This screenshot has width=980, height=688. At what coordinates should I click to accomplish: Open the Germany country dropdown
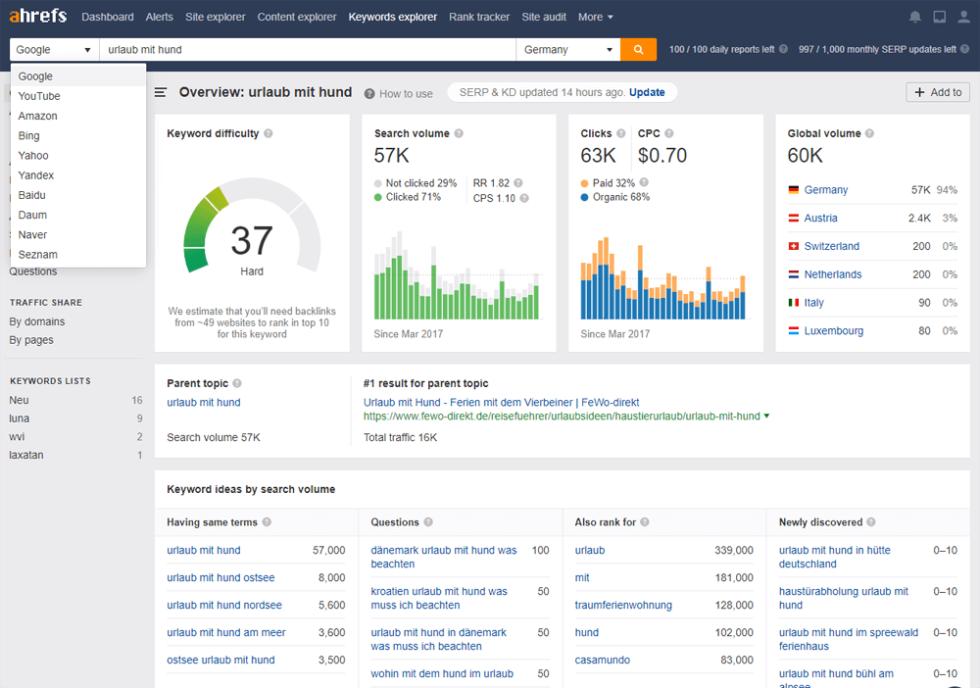566,48
